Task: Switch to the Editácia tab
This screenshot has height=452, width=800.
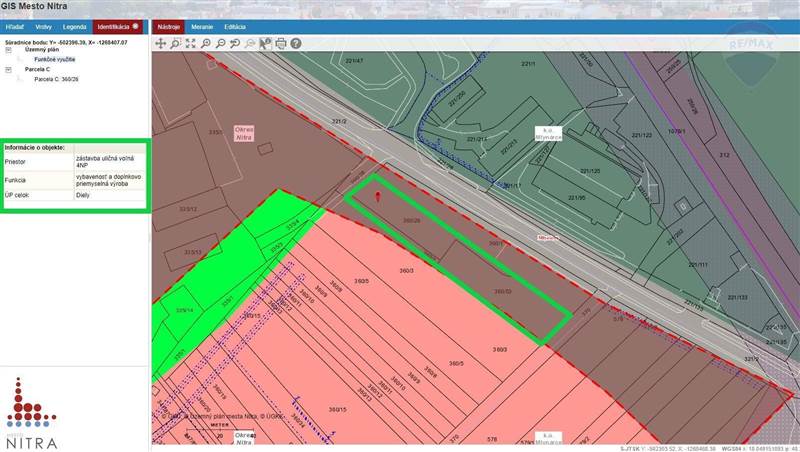Action: [235, 27]
